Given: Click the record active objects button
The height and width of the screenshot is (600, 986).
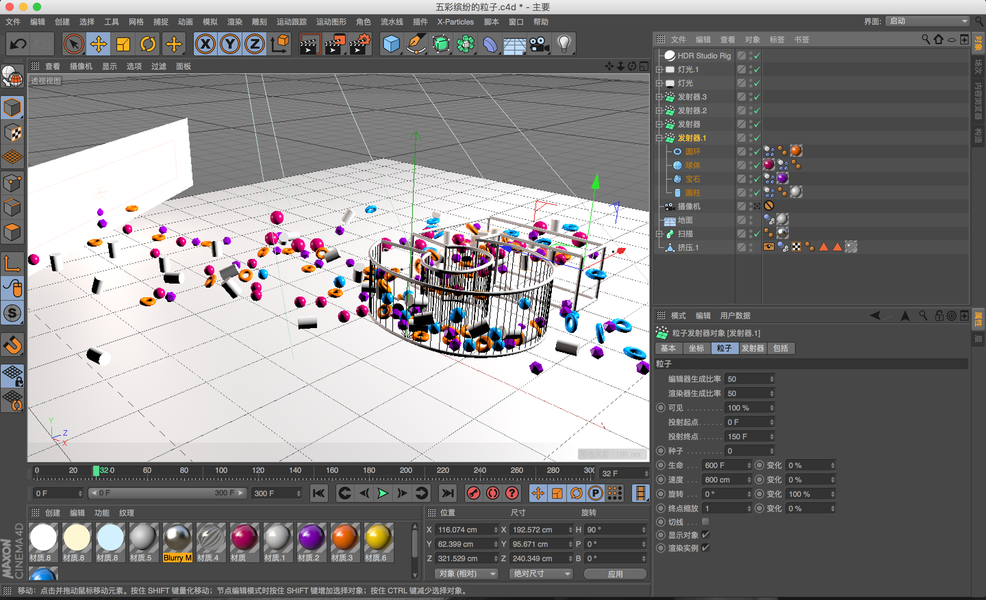Looking at the screenshot, I should pos(474,493).
